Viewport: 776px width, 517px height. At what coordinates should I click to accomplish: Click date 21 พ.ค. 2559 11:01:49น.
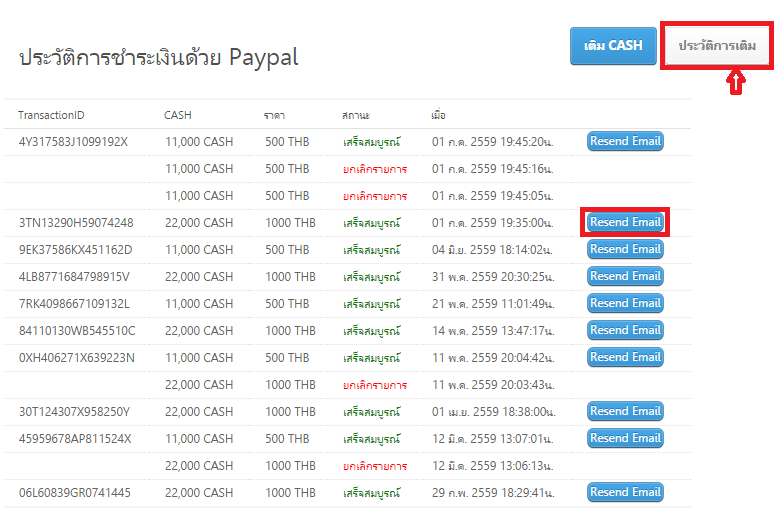tap(493, 304)
